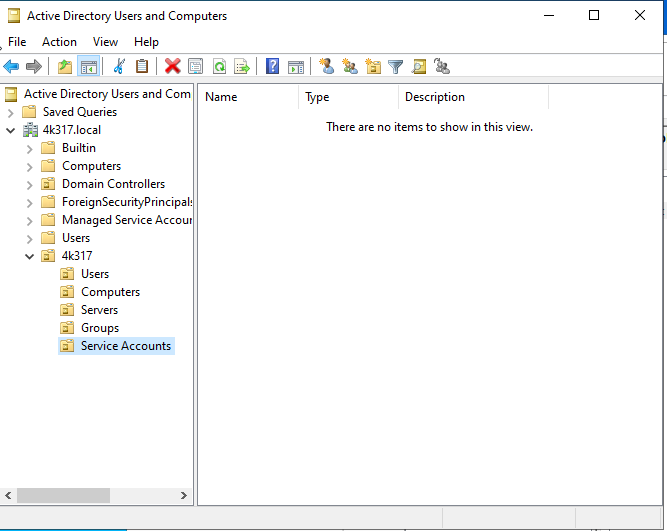This screenshot has width=667, height=531.
Task: Click the Refresh toolbar icon
Action: point(218,67)
